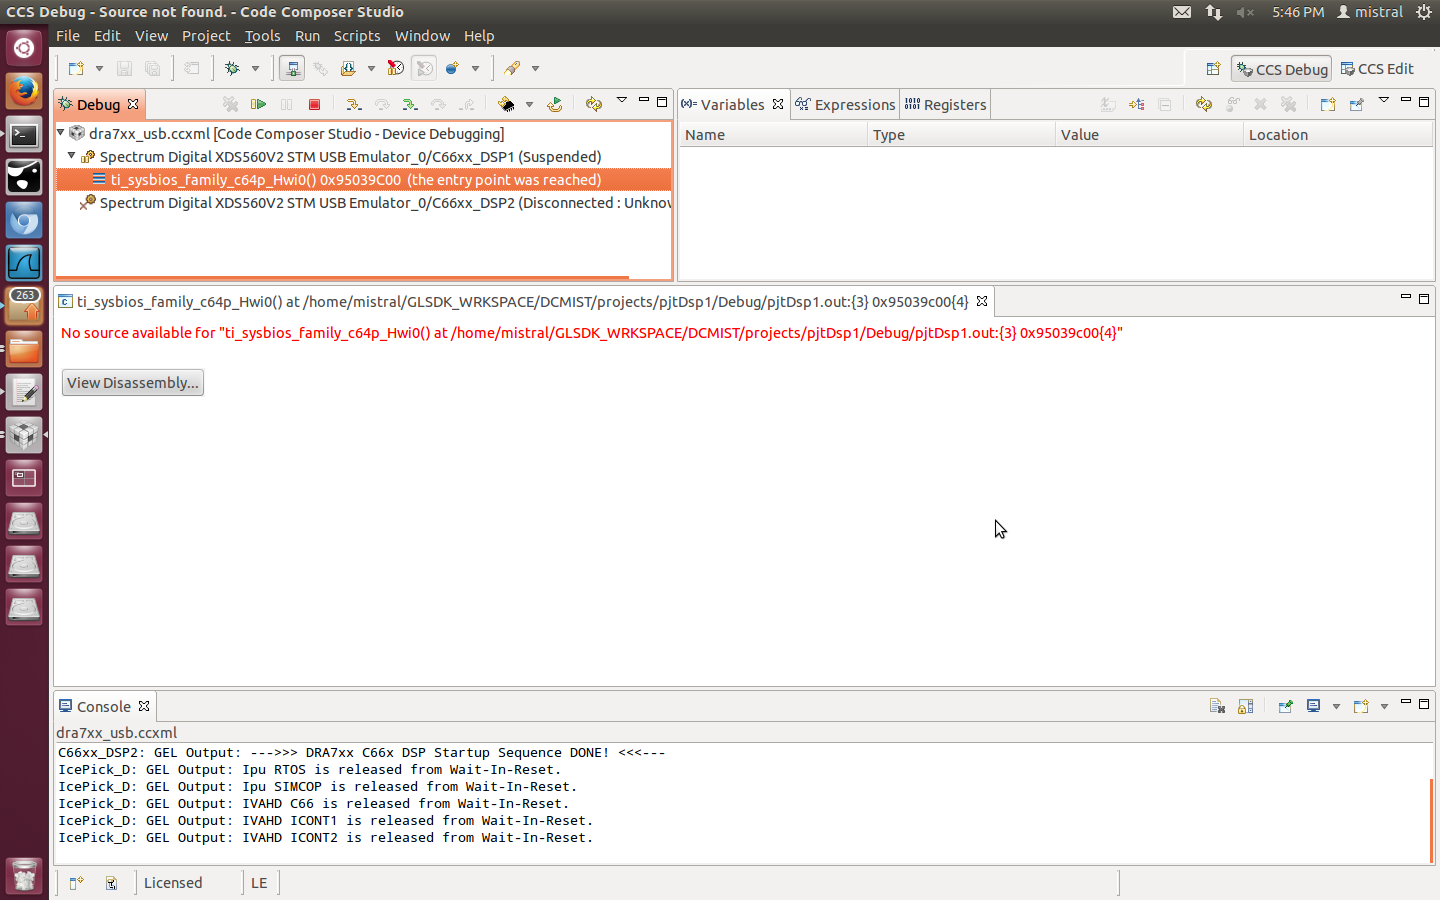Open the File menu

tap(68, 35)
